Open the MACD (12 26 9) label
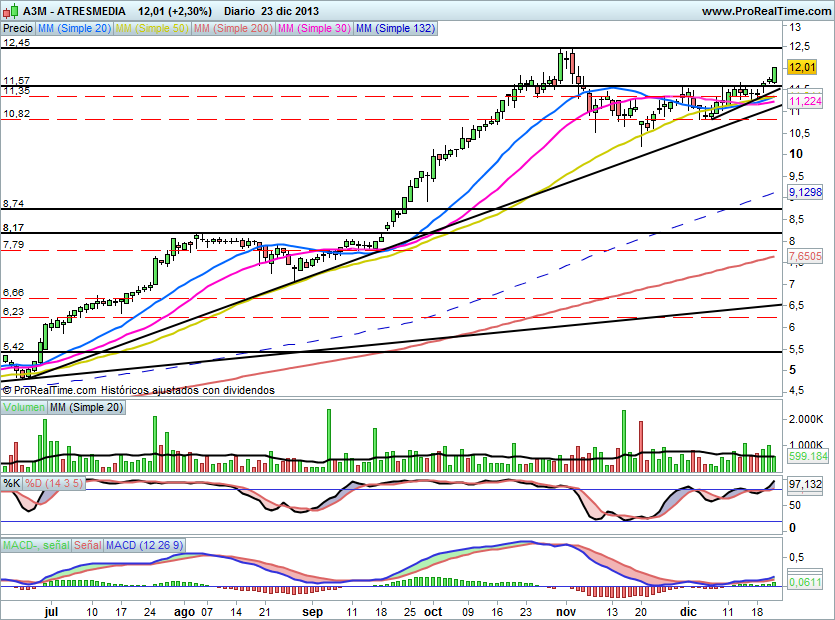This screenshot has width=835, height=620. (144, 545)
